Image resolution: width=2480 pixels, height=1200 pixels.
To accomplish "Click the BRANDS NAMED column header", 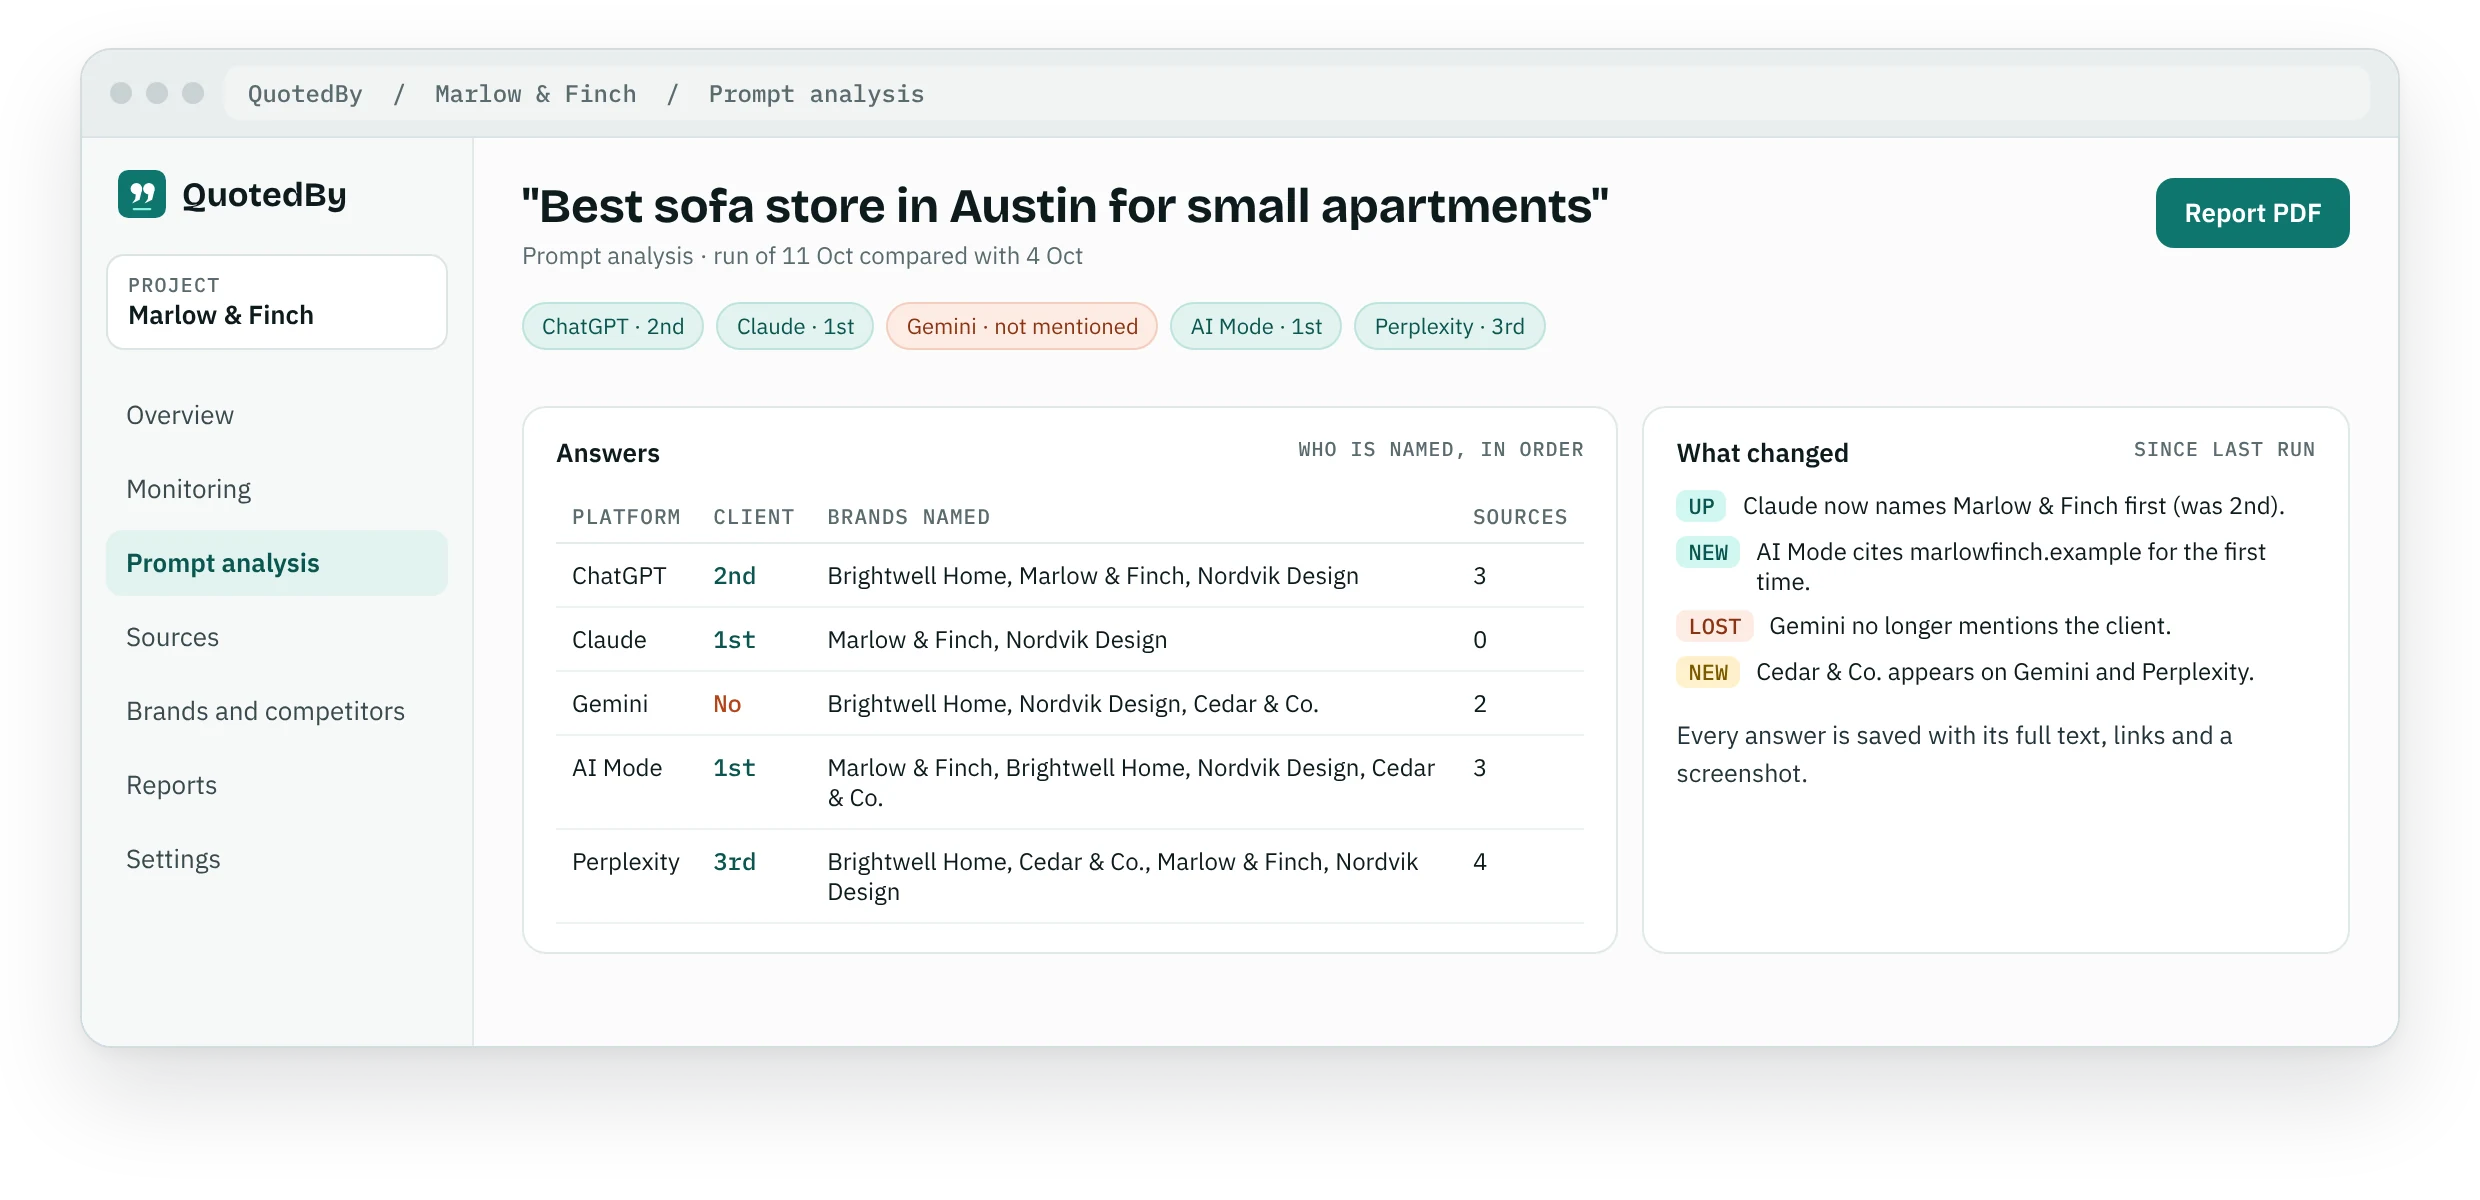I will point(908,517).
